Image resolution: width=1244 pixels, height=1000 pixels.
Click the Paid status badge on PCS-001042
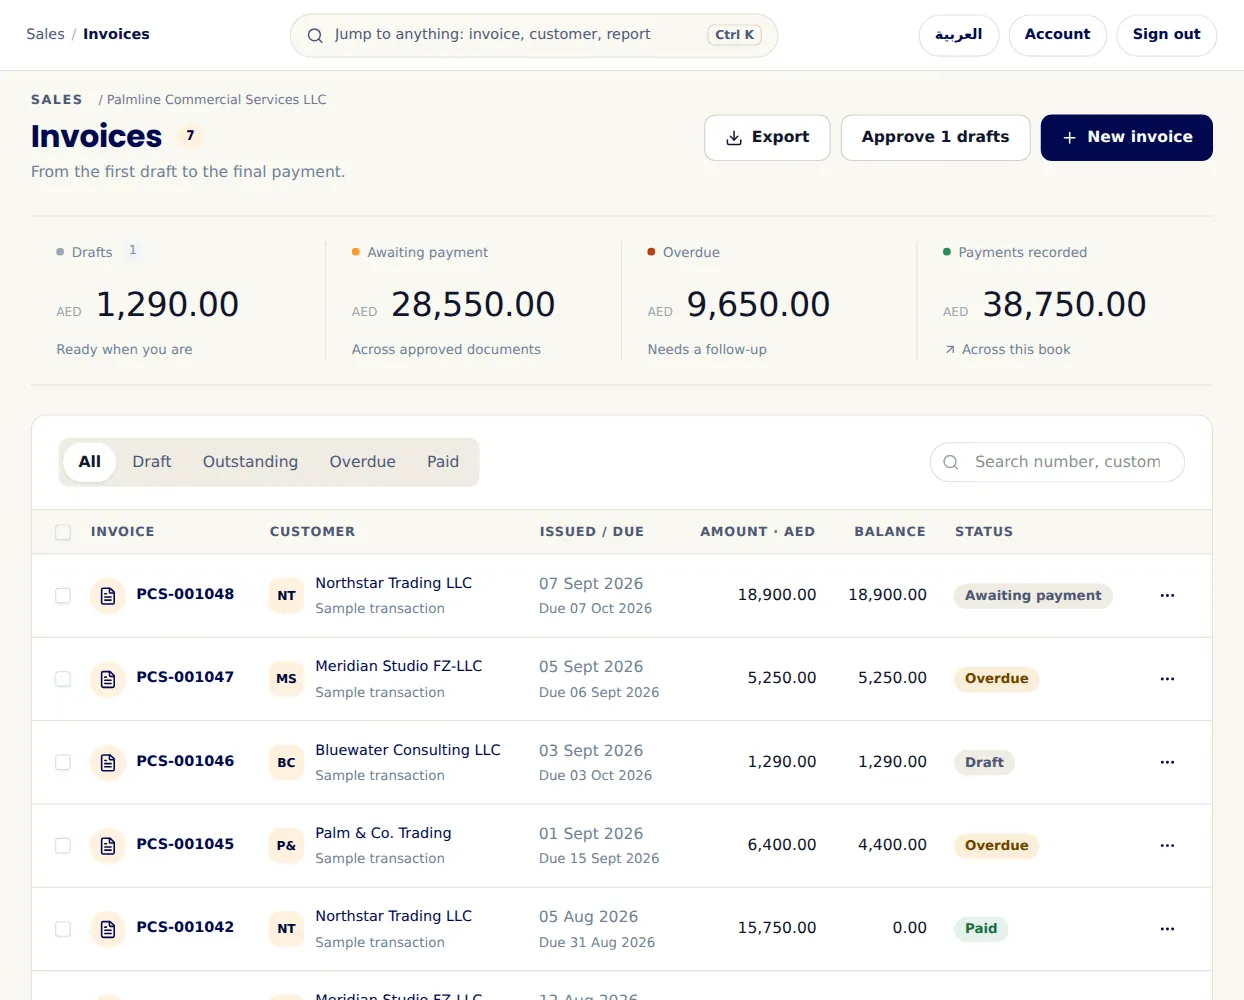click(x=981, y=929)
